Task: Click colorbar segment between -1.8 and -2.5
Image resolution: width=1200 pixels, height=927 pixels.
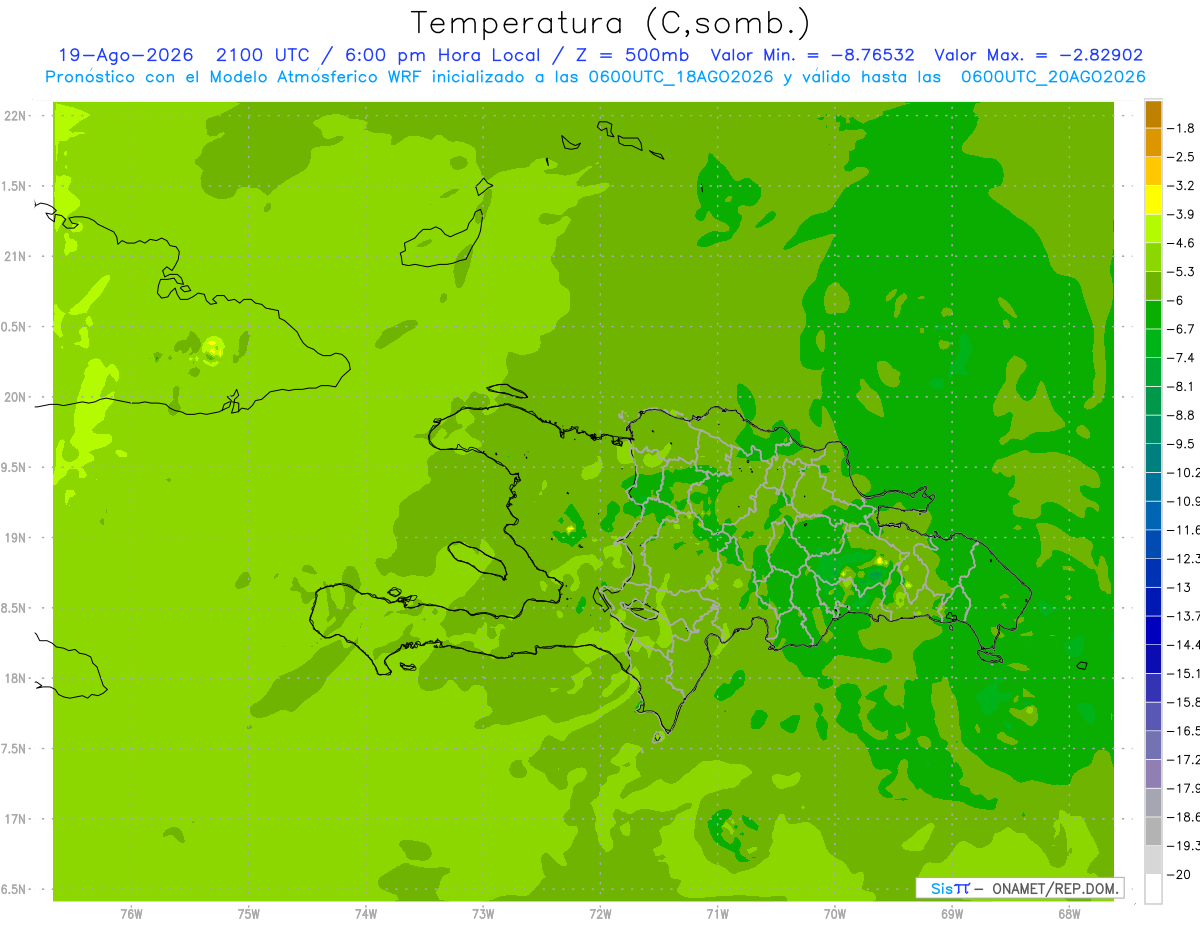Action: coord(1153,142)
